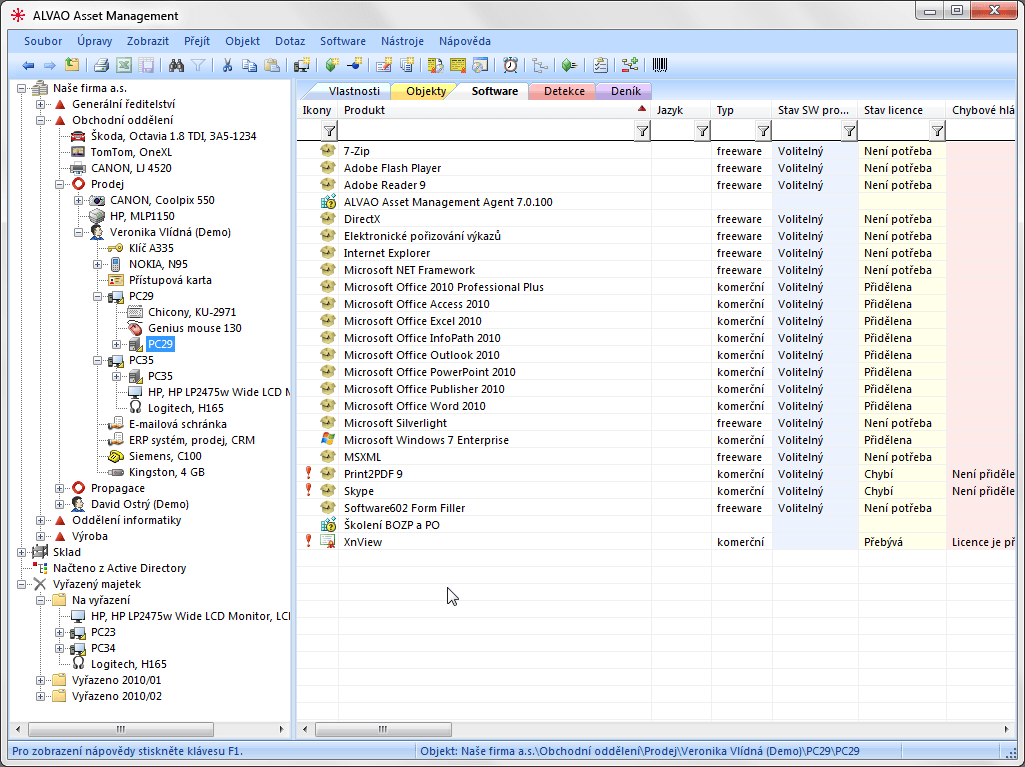
Task: Click the tree panel horizontal scrollbar thumb
Action: [x=121, y=729]
